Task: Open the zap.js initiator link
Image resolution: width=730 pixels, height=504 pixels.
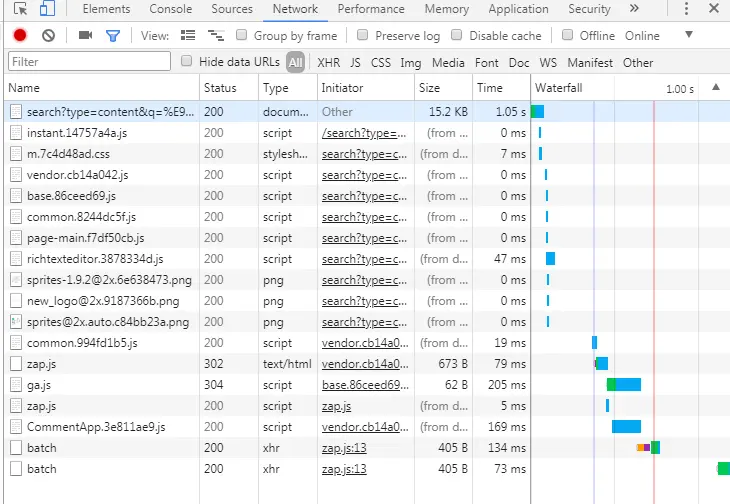Action: pos(336,406)
